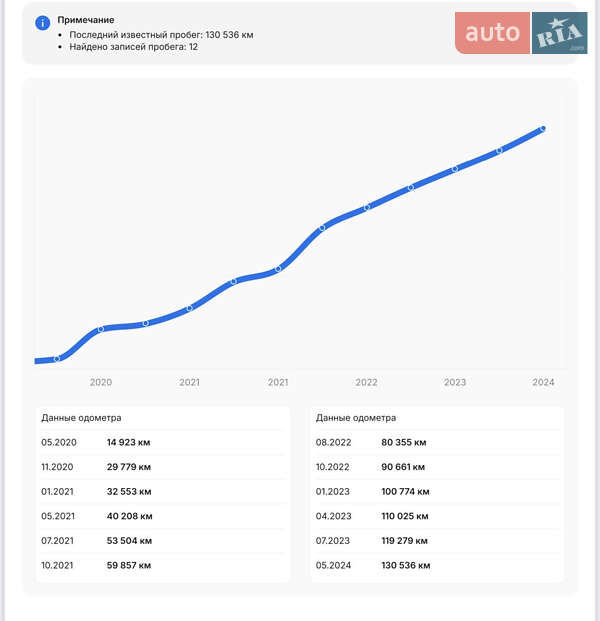The image size is (600, 621).
Task: Select the first data point on the mileage line
Action: (x=57, y=358)
